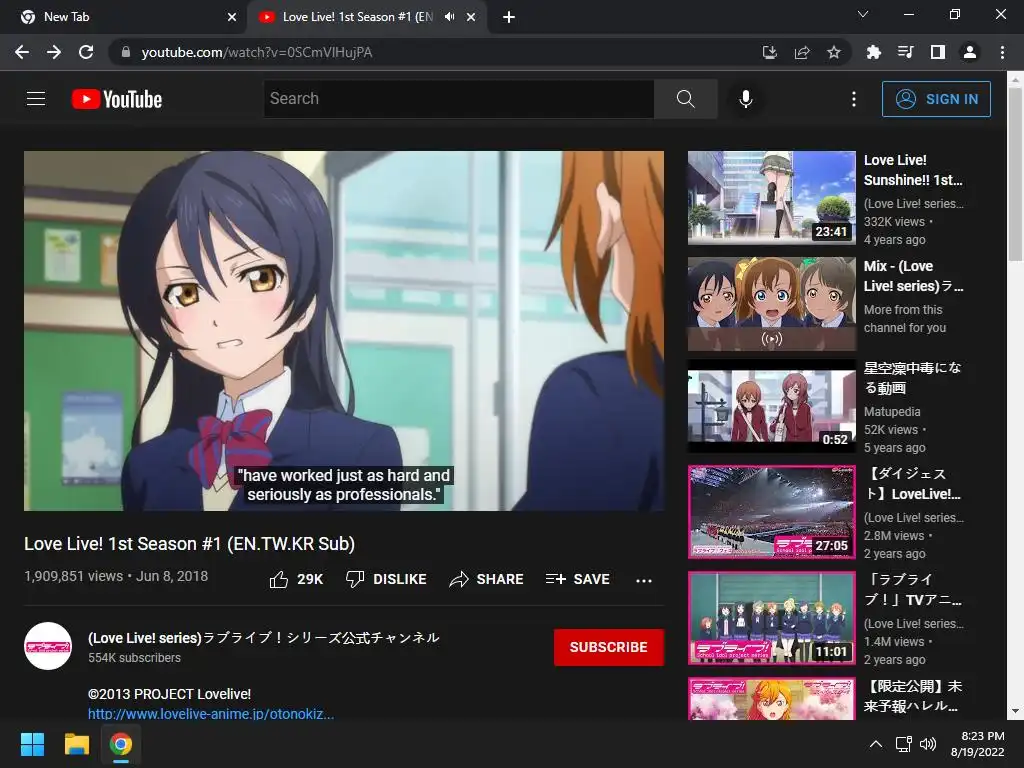Share this page icon in address bar
This screenshot has width=1024, height=768.
(802, 52)
